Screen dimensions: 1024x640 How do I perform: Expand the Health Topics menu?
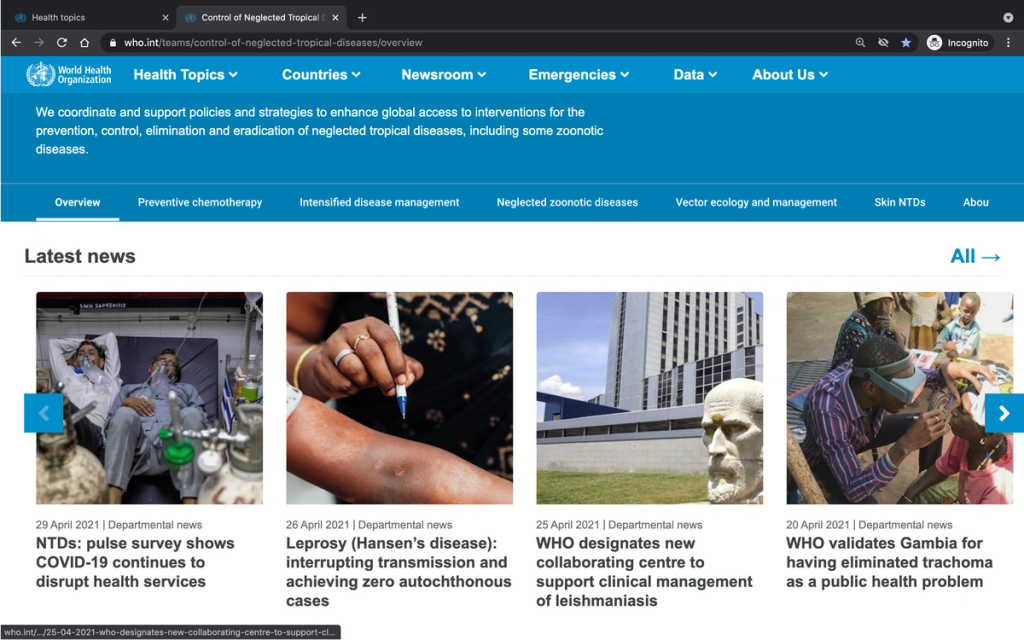point(185,74)
